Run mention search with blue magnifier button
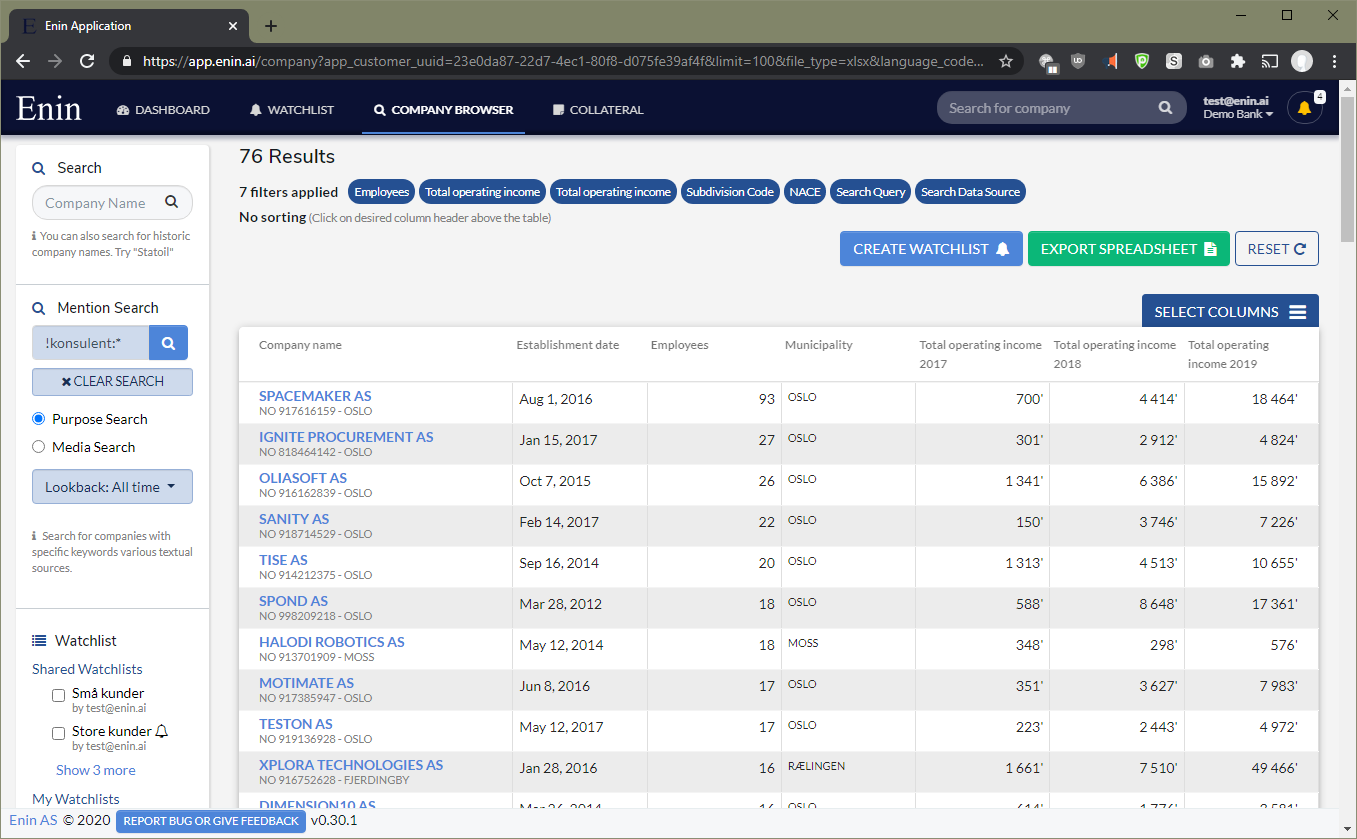Viewport: 1357px width, 839px height. 168,343
